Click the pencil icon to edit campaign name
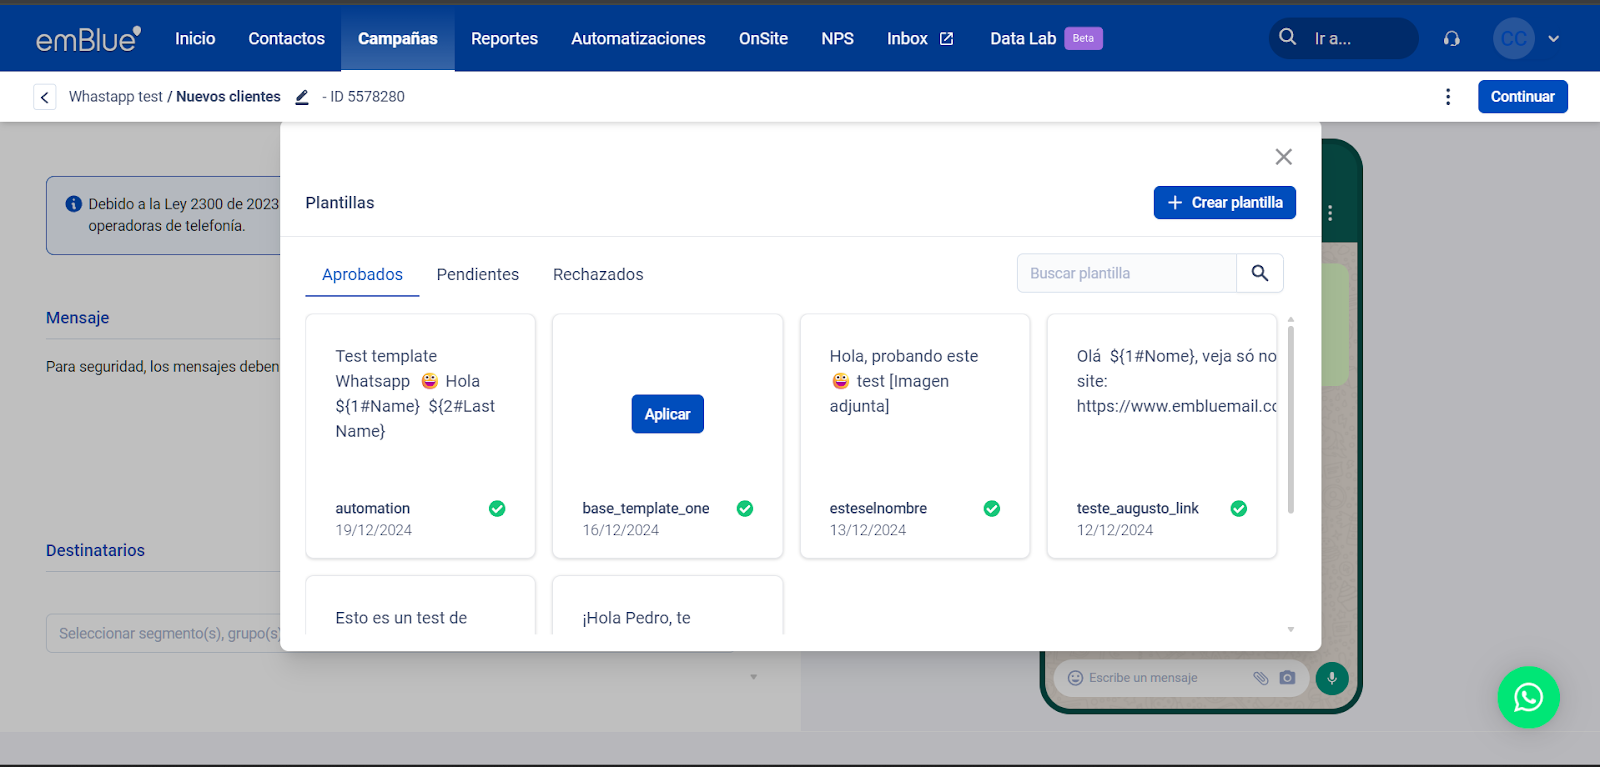 pos(302,97)
